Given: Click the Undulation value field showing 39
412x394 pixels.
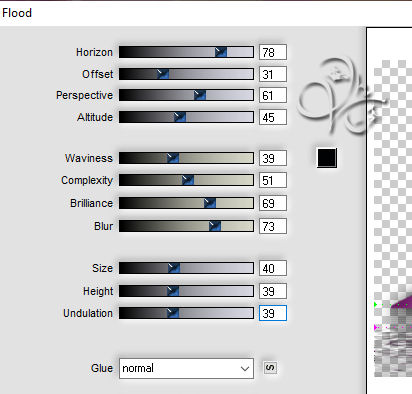Looking at the screenshot, I should 273,313.
